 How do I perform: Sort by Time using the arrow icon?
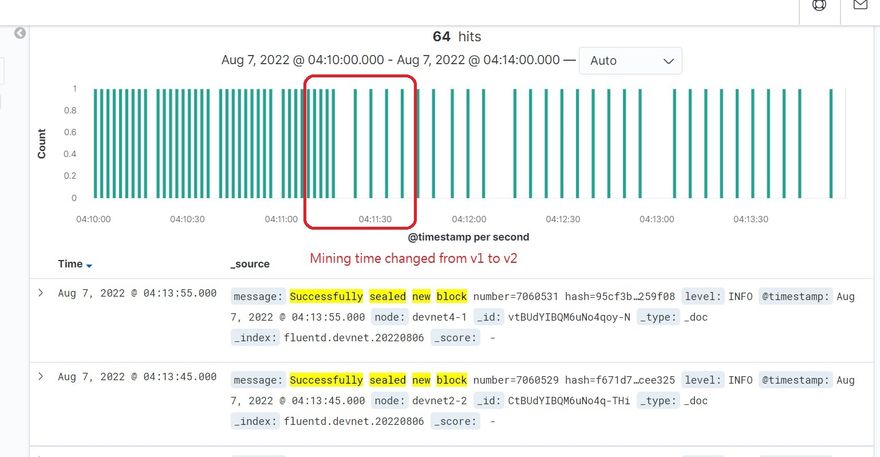(89, 265)
